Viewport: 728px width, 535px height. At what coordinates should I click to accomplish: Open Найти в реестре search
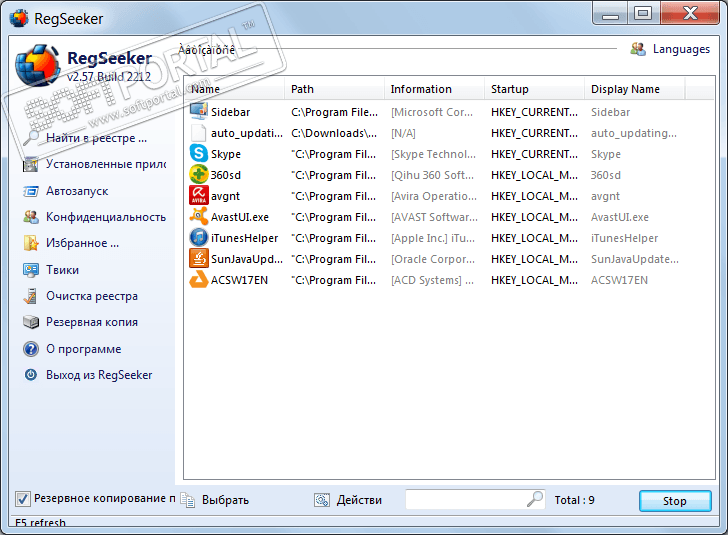[96, 138]
